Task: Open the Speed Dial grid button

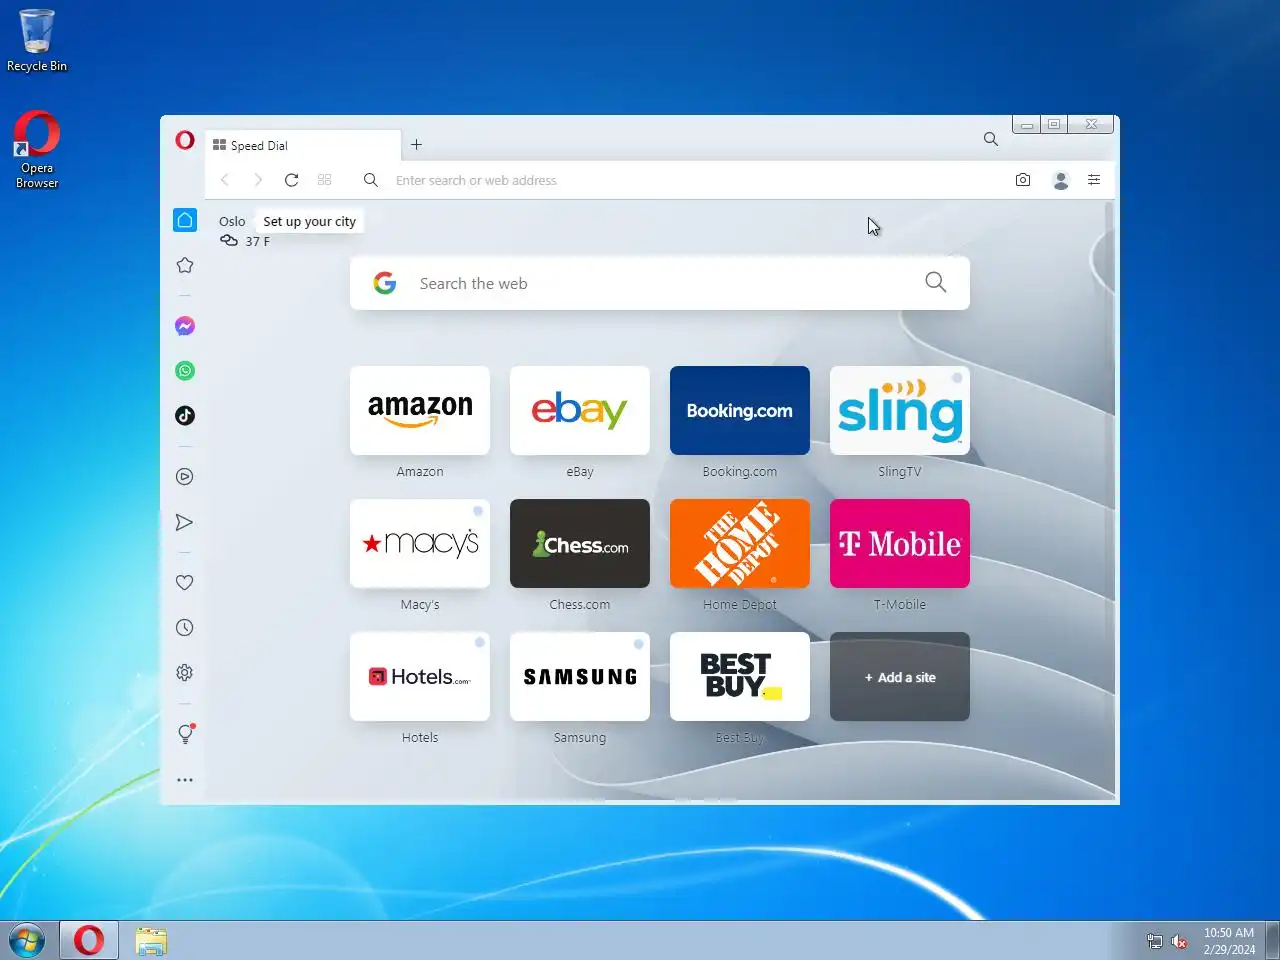Action: [x=324, y=180]
